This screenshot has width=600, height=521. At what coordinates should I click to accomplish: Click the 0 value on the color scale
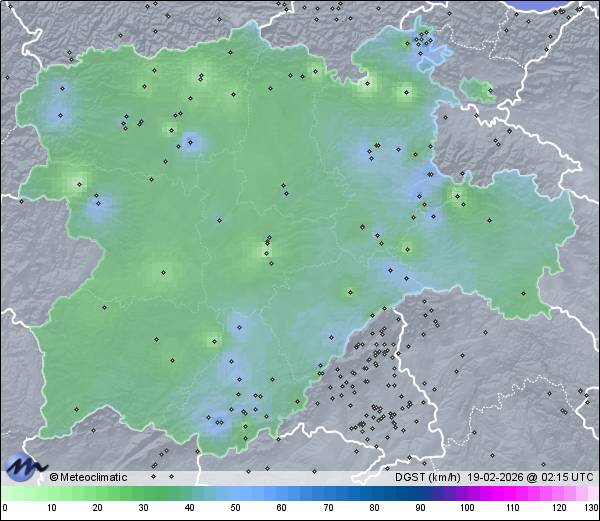4,508
